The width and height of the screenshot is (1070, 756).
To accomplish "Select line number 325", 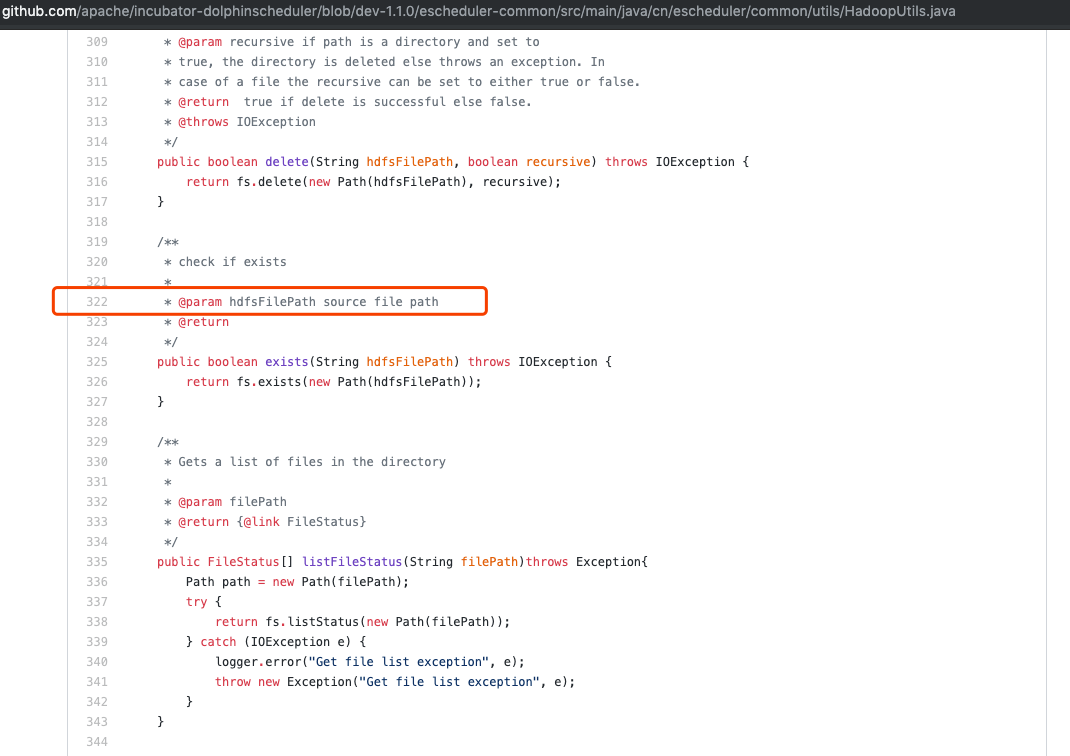I will (97, 362).
